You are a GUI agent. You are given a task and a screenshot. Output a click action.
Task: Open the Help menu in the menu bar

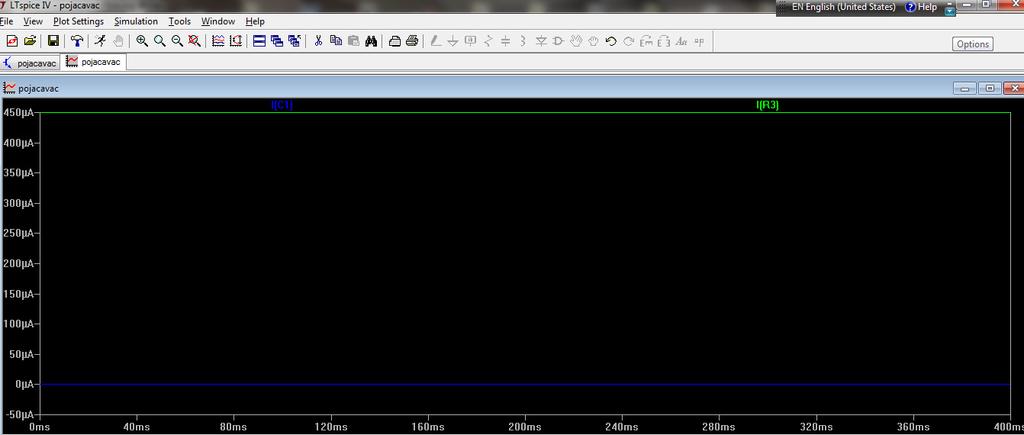(x=255, y=22)
